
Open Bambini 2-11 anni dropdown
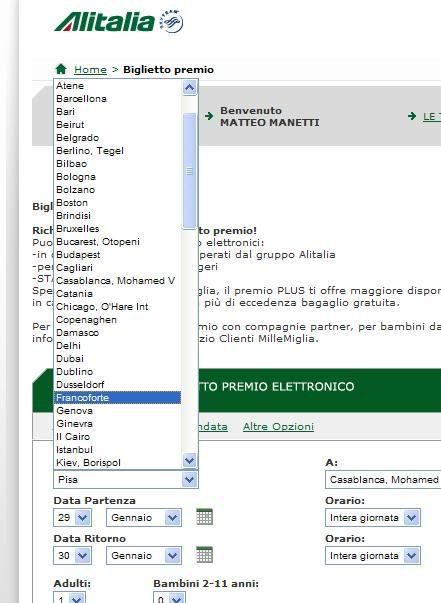pyautogui.click(x=169, y=597)
